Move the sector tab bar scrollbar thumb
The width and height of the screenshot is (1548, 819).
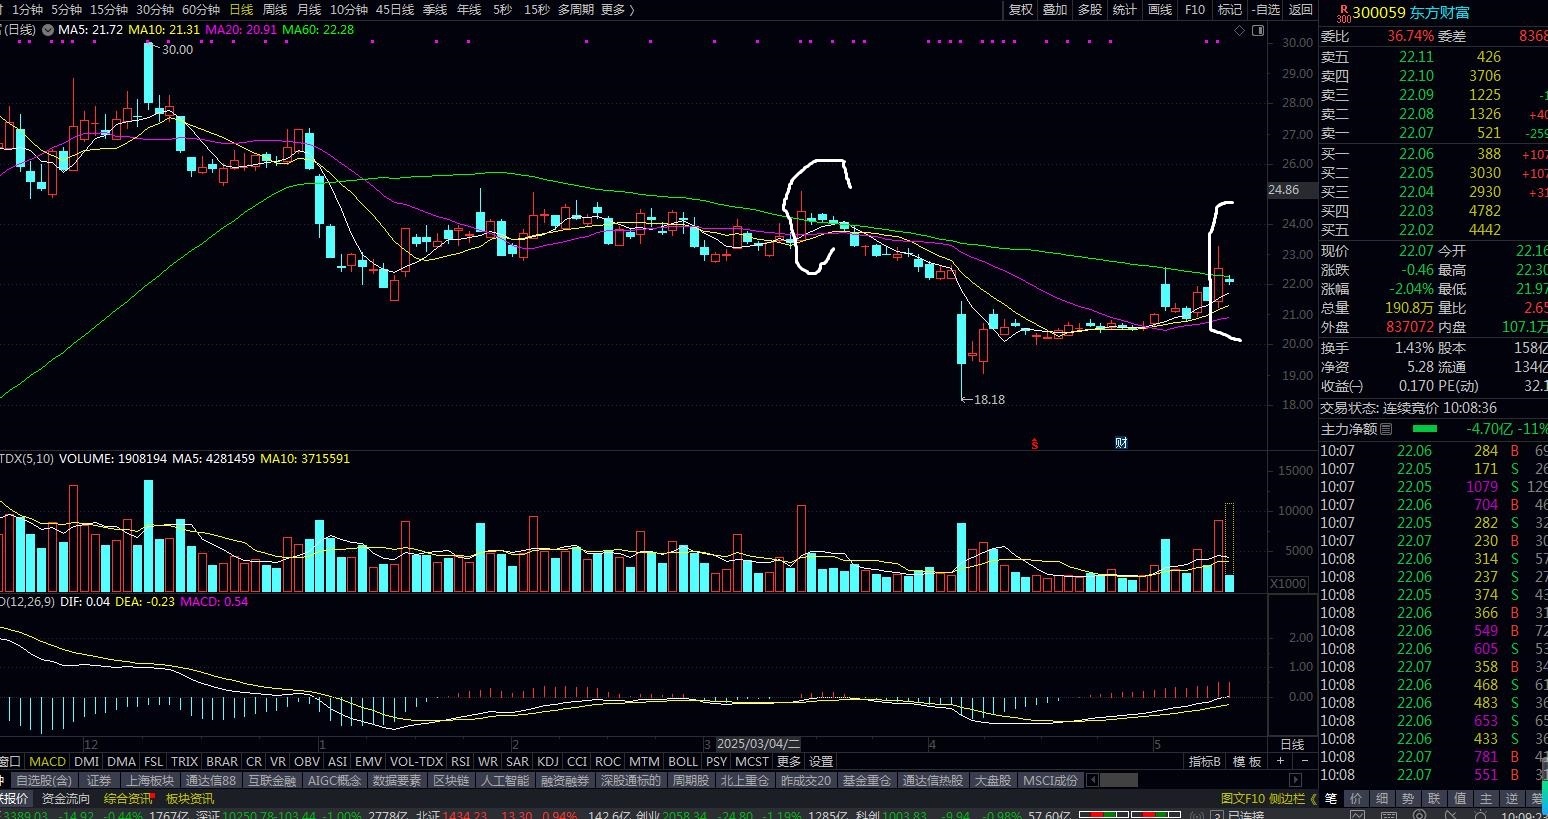[1119, 780]
